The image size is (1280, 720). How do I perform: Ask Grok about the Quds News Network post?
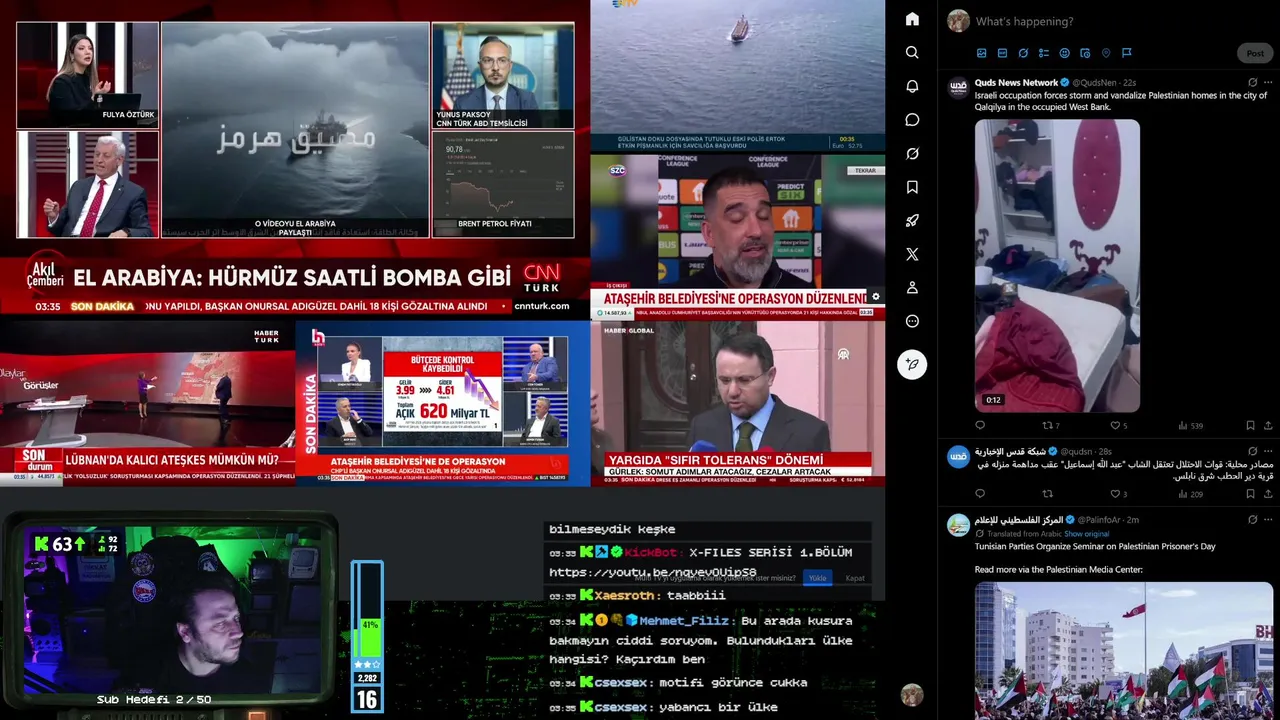(1252, 82)
